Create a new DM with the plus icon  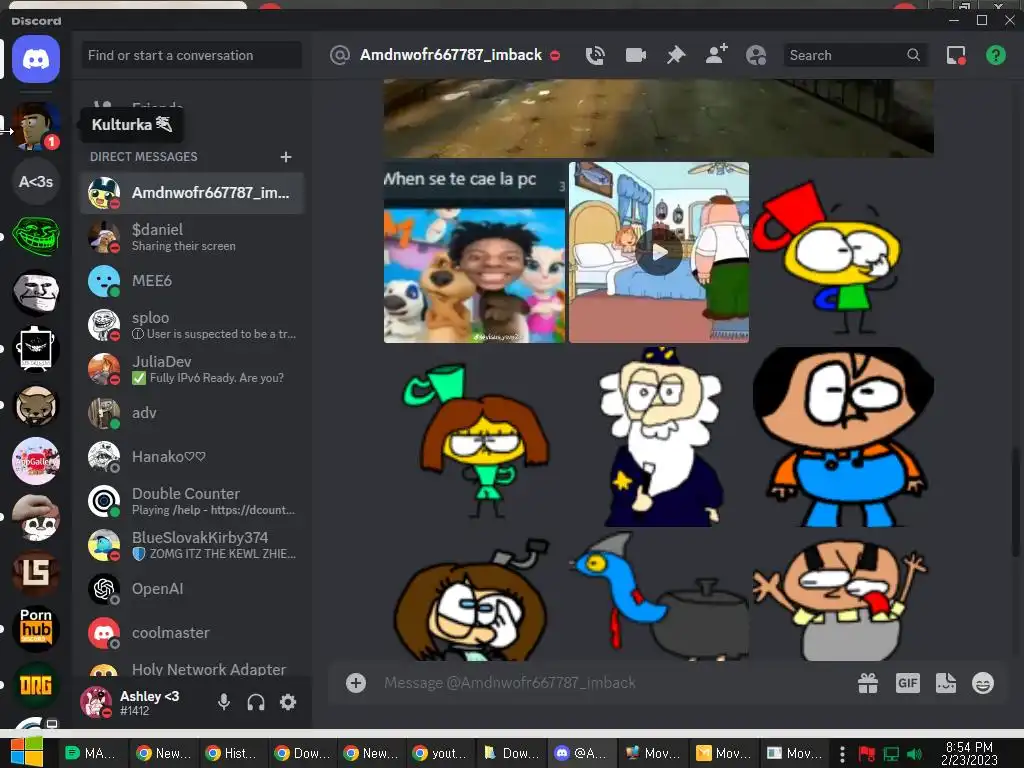coord(285,157)
